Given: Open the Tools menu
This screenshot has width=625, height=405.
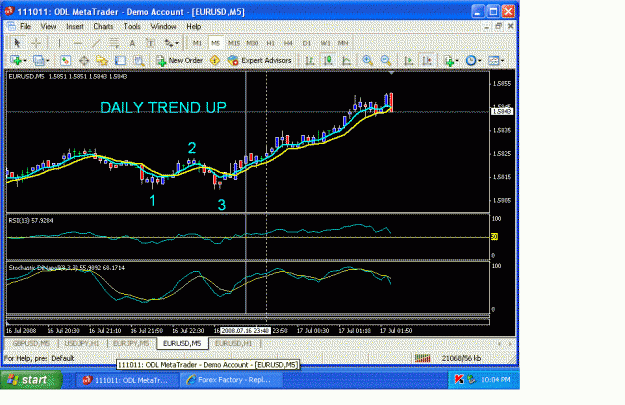Looking at the screenshot, I should 132,27.
